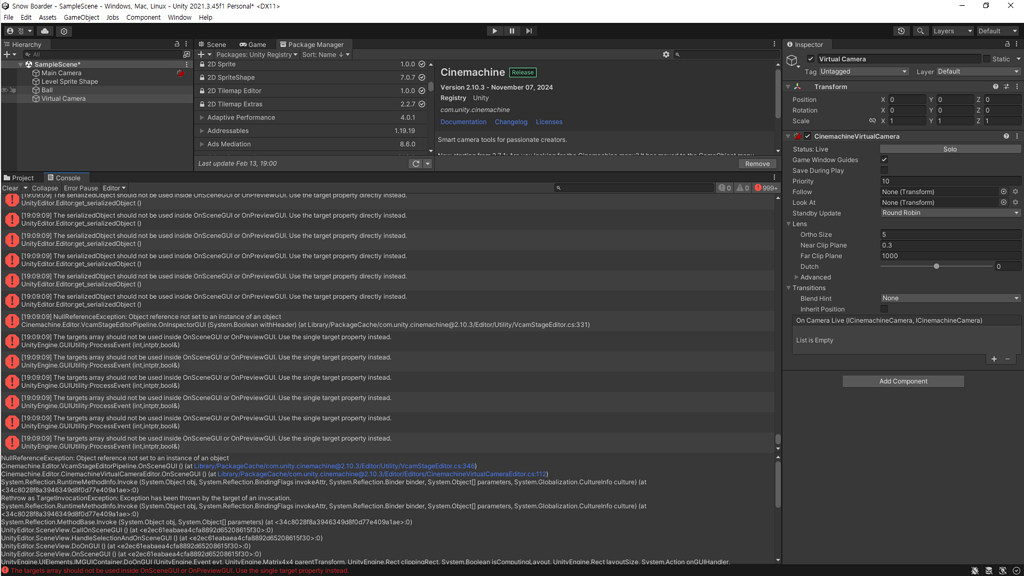Toggle Console Error Pause
The width and height of the screenshot is (1024, 576).
coord(80,188)
